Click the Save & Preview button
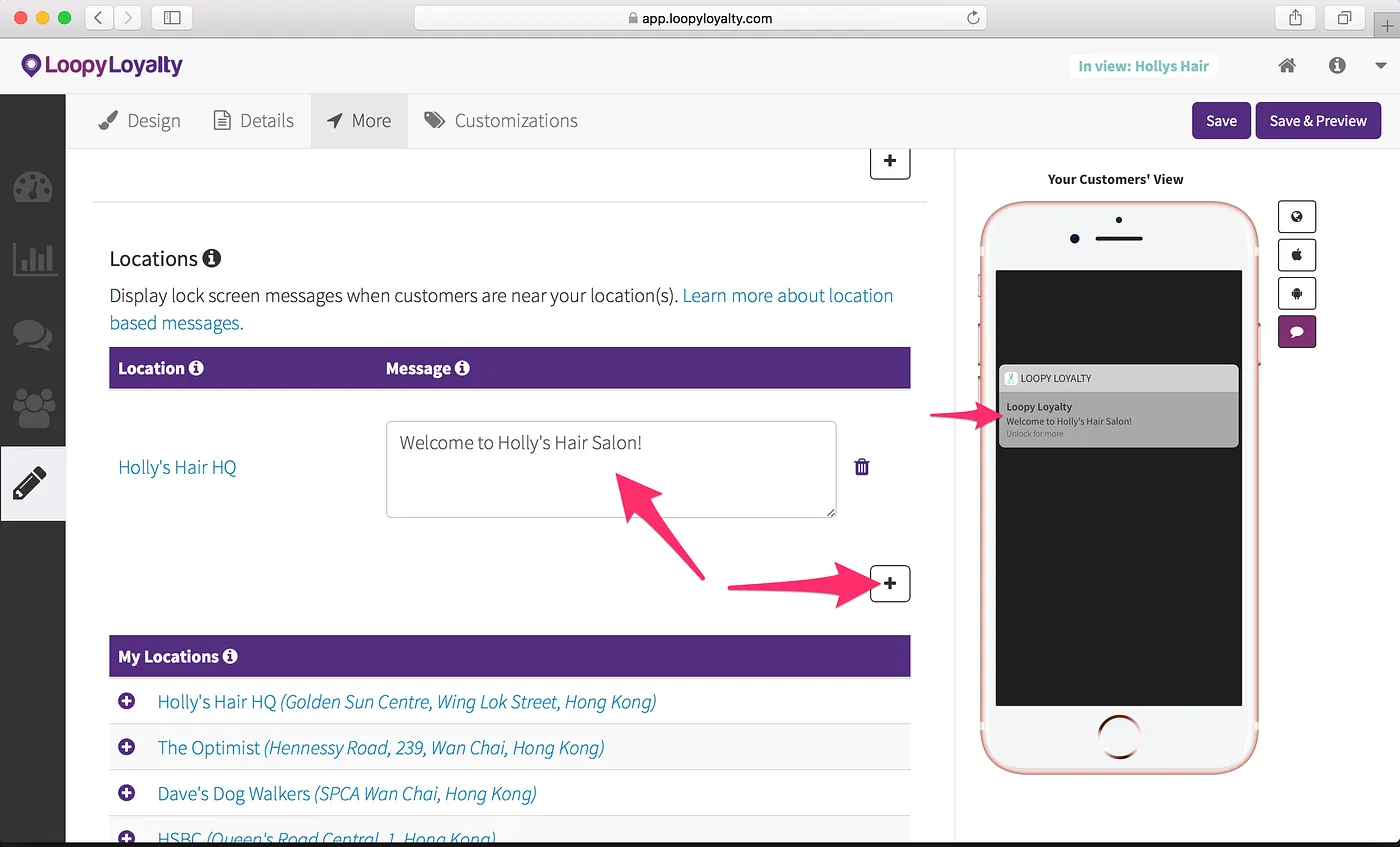 [1318, 120]
